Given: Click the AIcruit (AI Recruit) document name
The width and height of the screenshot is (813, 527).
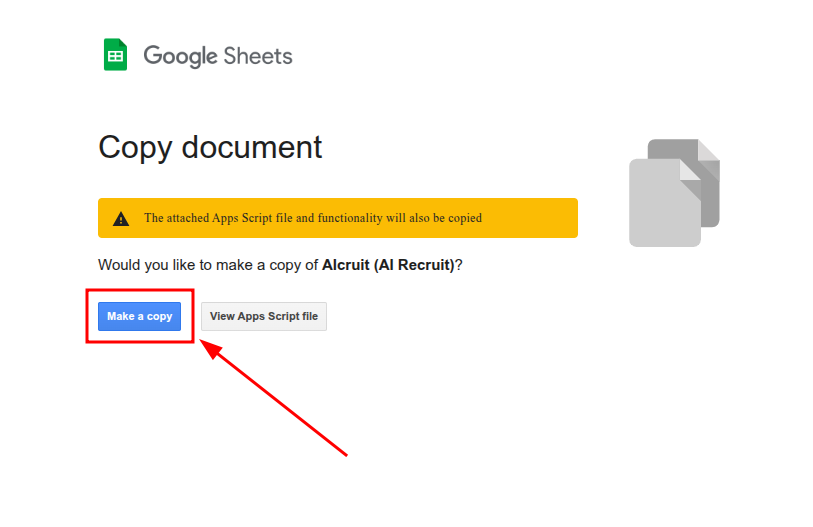Looking at the screenshot, I should tap(388, 265).
